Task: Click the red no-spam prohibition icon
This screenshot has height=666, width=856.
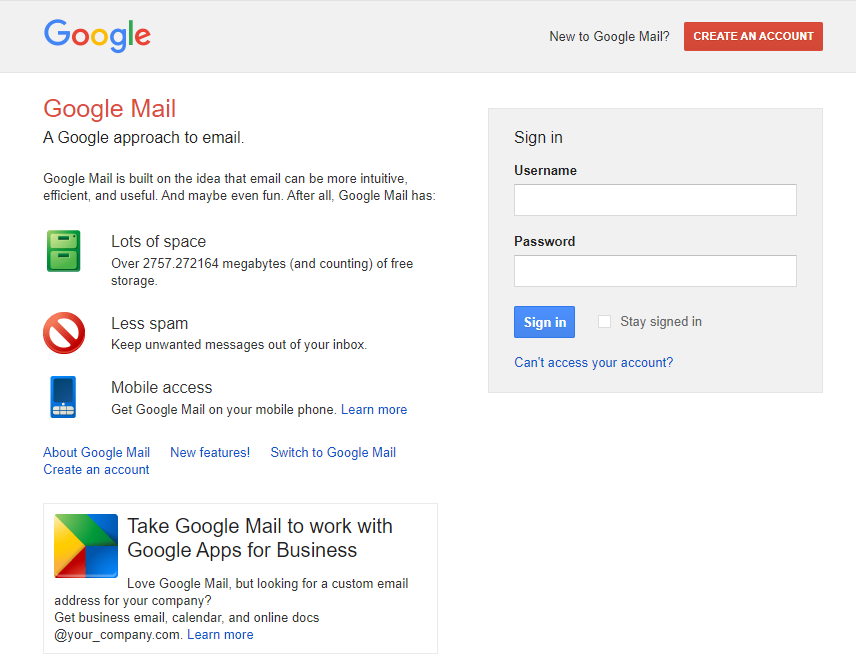Action: (x=64, y=333)
